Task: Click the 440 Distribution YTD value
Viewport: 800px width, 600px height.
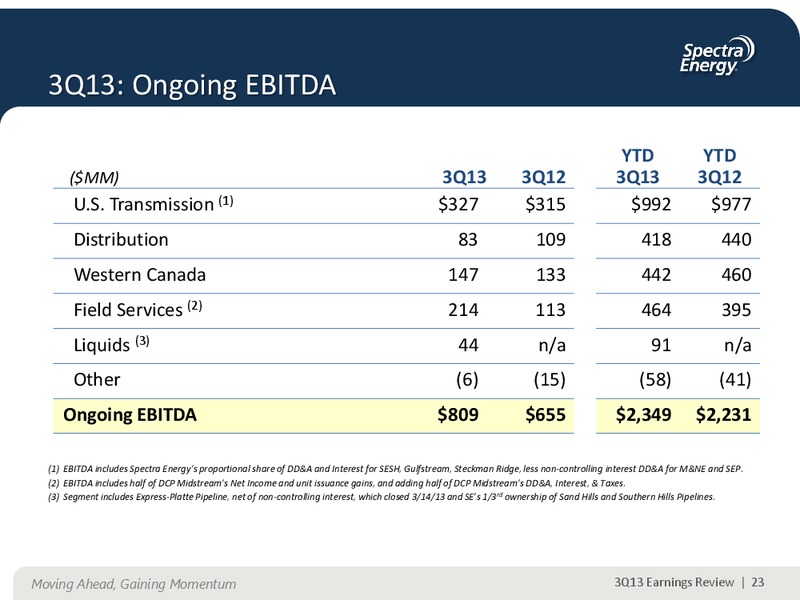Action: pyautogui.click(x=736, y=239)
